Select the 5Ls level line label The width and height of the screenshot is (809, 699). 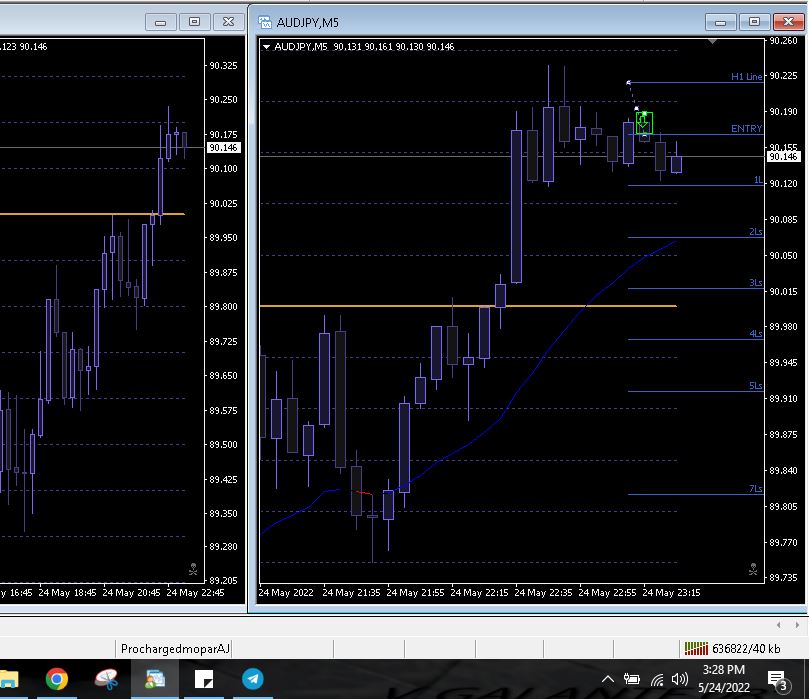coord(755,385)
